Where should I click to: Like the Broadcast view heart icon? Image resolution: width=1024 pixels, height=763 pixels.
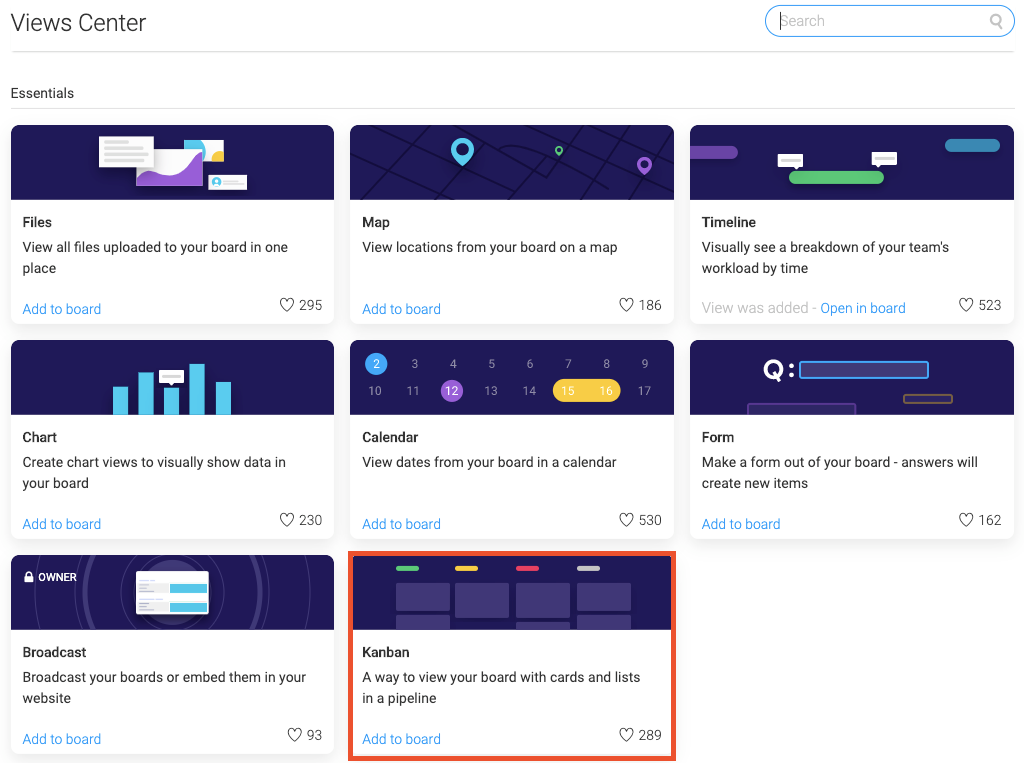pos(295,735)
